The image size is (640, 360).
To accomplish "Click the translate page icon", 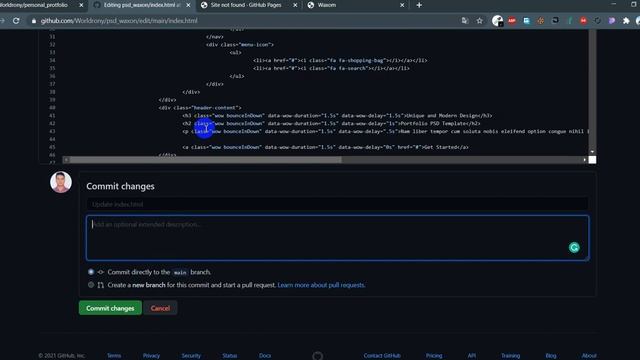I will point(465,20).
